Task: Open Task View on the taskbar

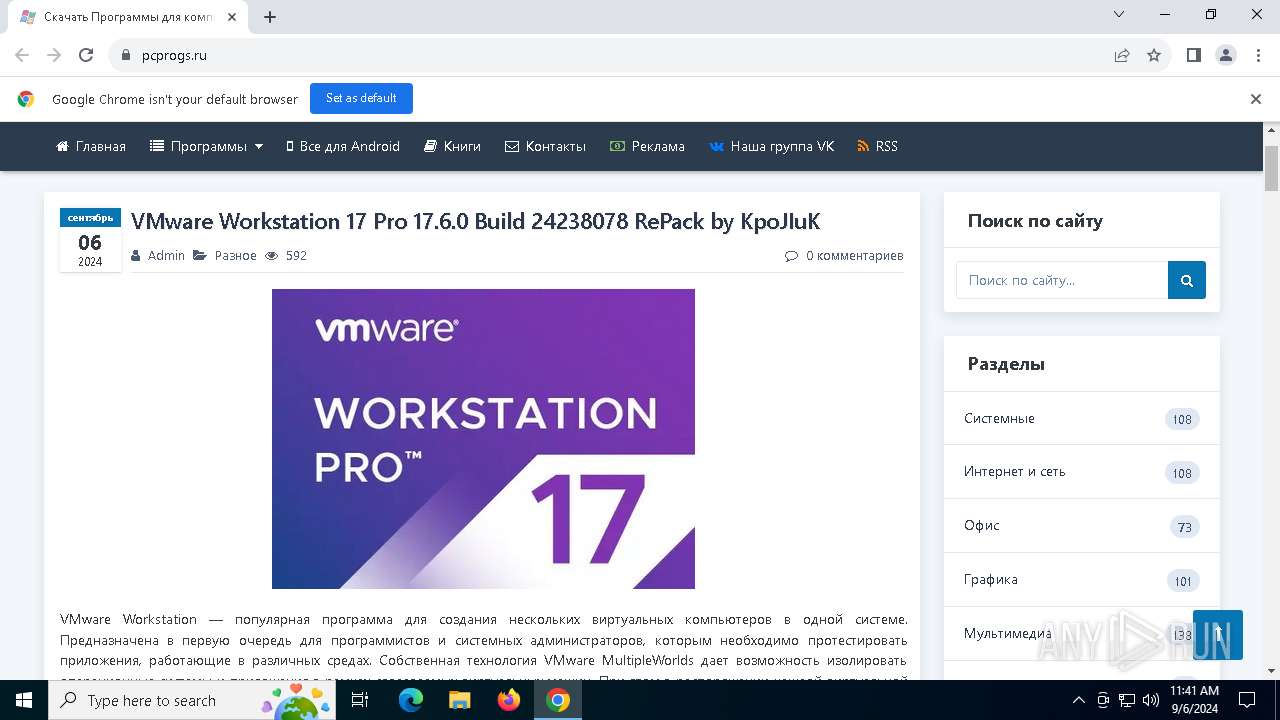Action: [x=360, y=700]
